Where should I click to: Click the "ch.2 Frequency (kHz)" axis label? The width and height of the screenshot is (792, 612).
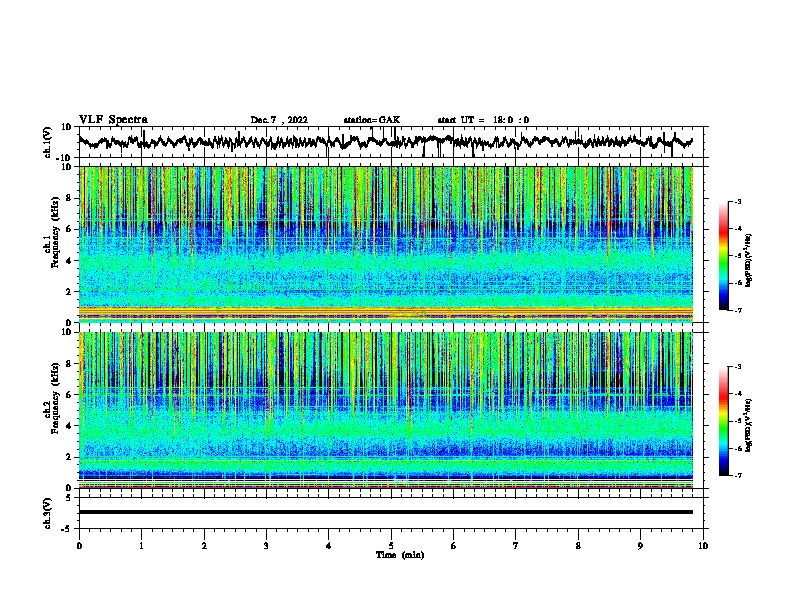pos(52,398)
